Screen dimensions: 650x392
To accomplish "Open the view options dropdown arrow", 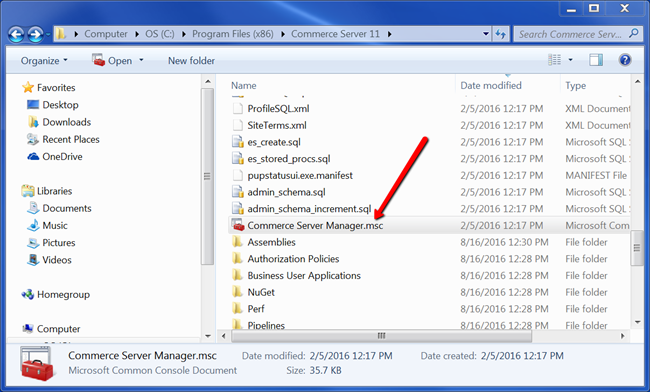I will 570,60.
